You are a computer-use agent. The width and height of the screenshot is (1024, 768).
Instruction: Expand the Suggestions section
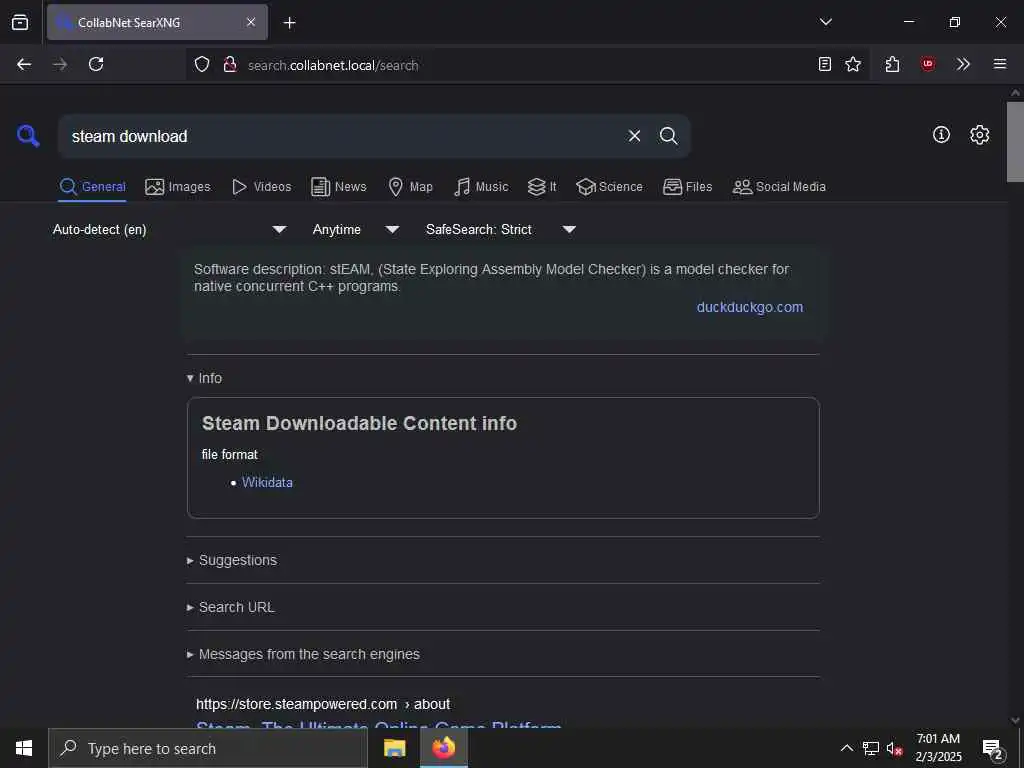[x=232, y=560]
